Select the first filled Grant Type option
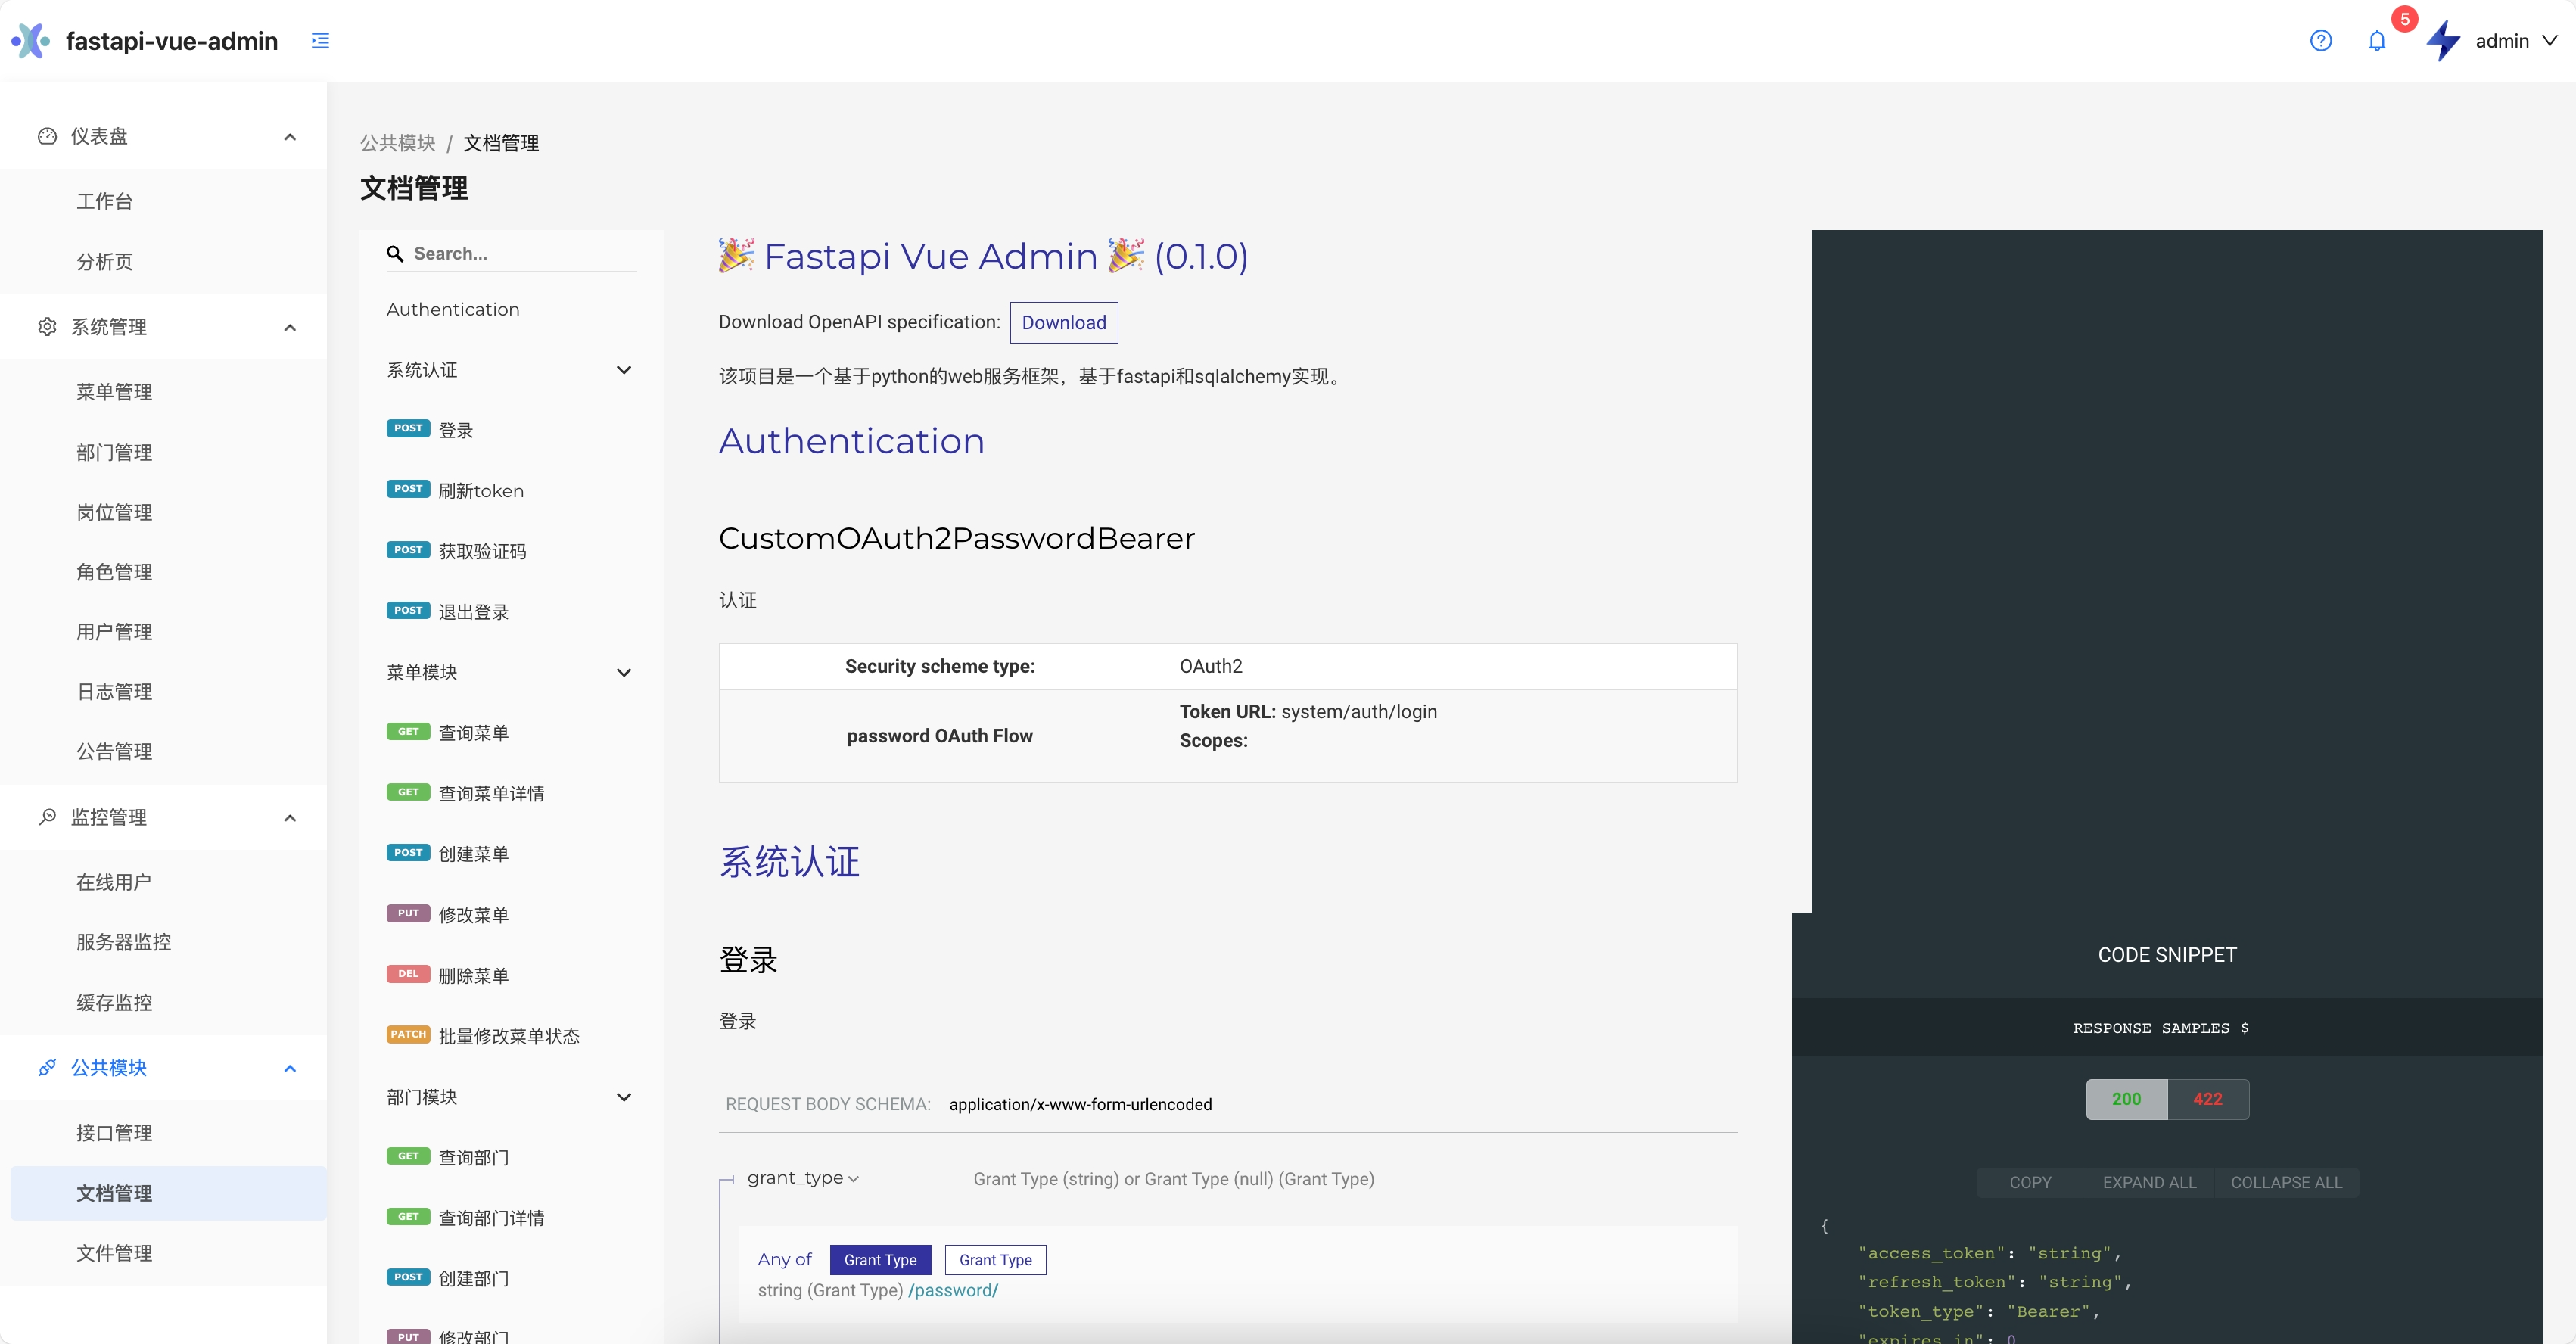Viewport: 2576px width, 1344px height. click(x=880, y=1260)
